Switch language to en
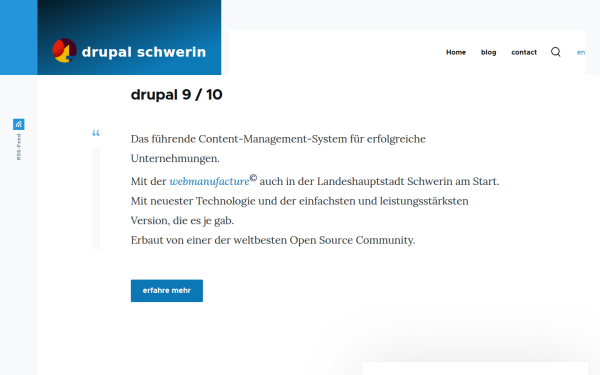 point(580,53)
